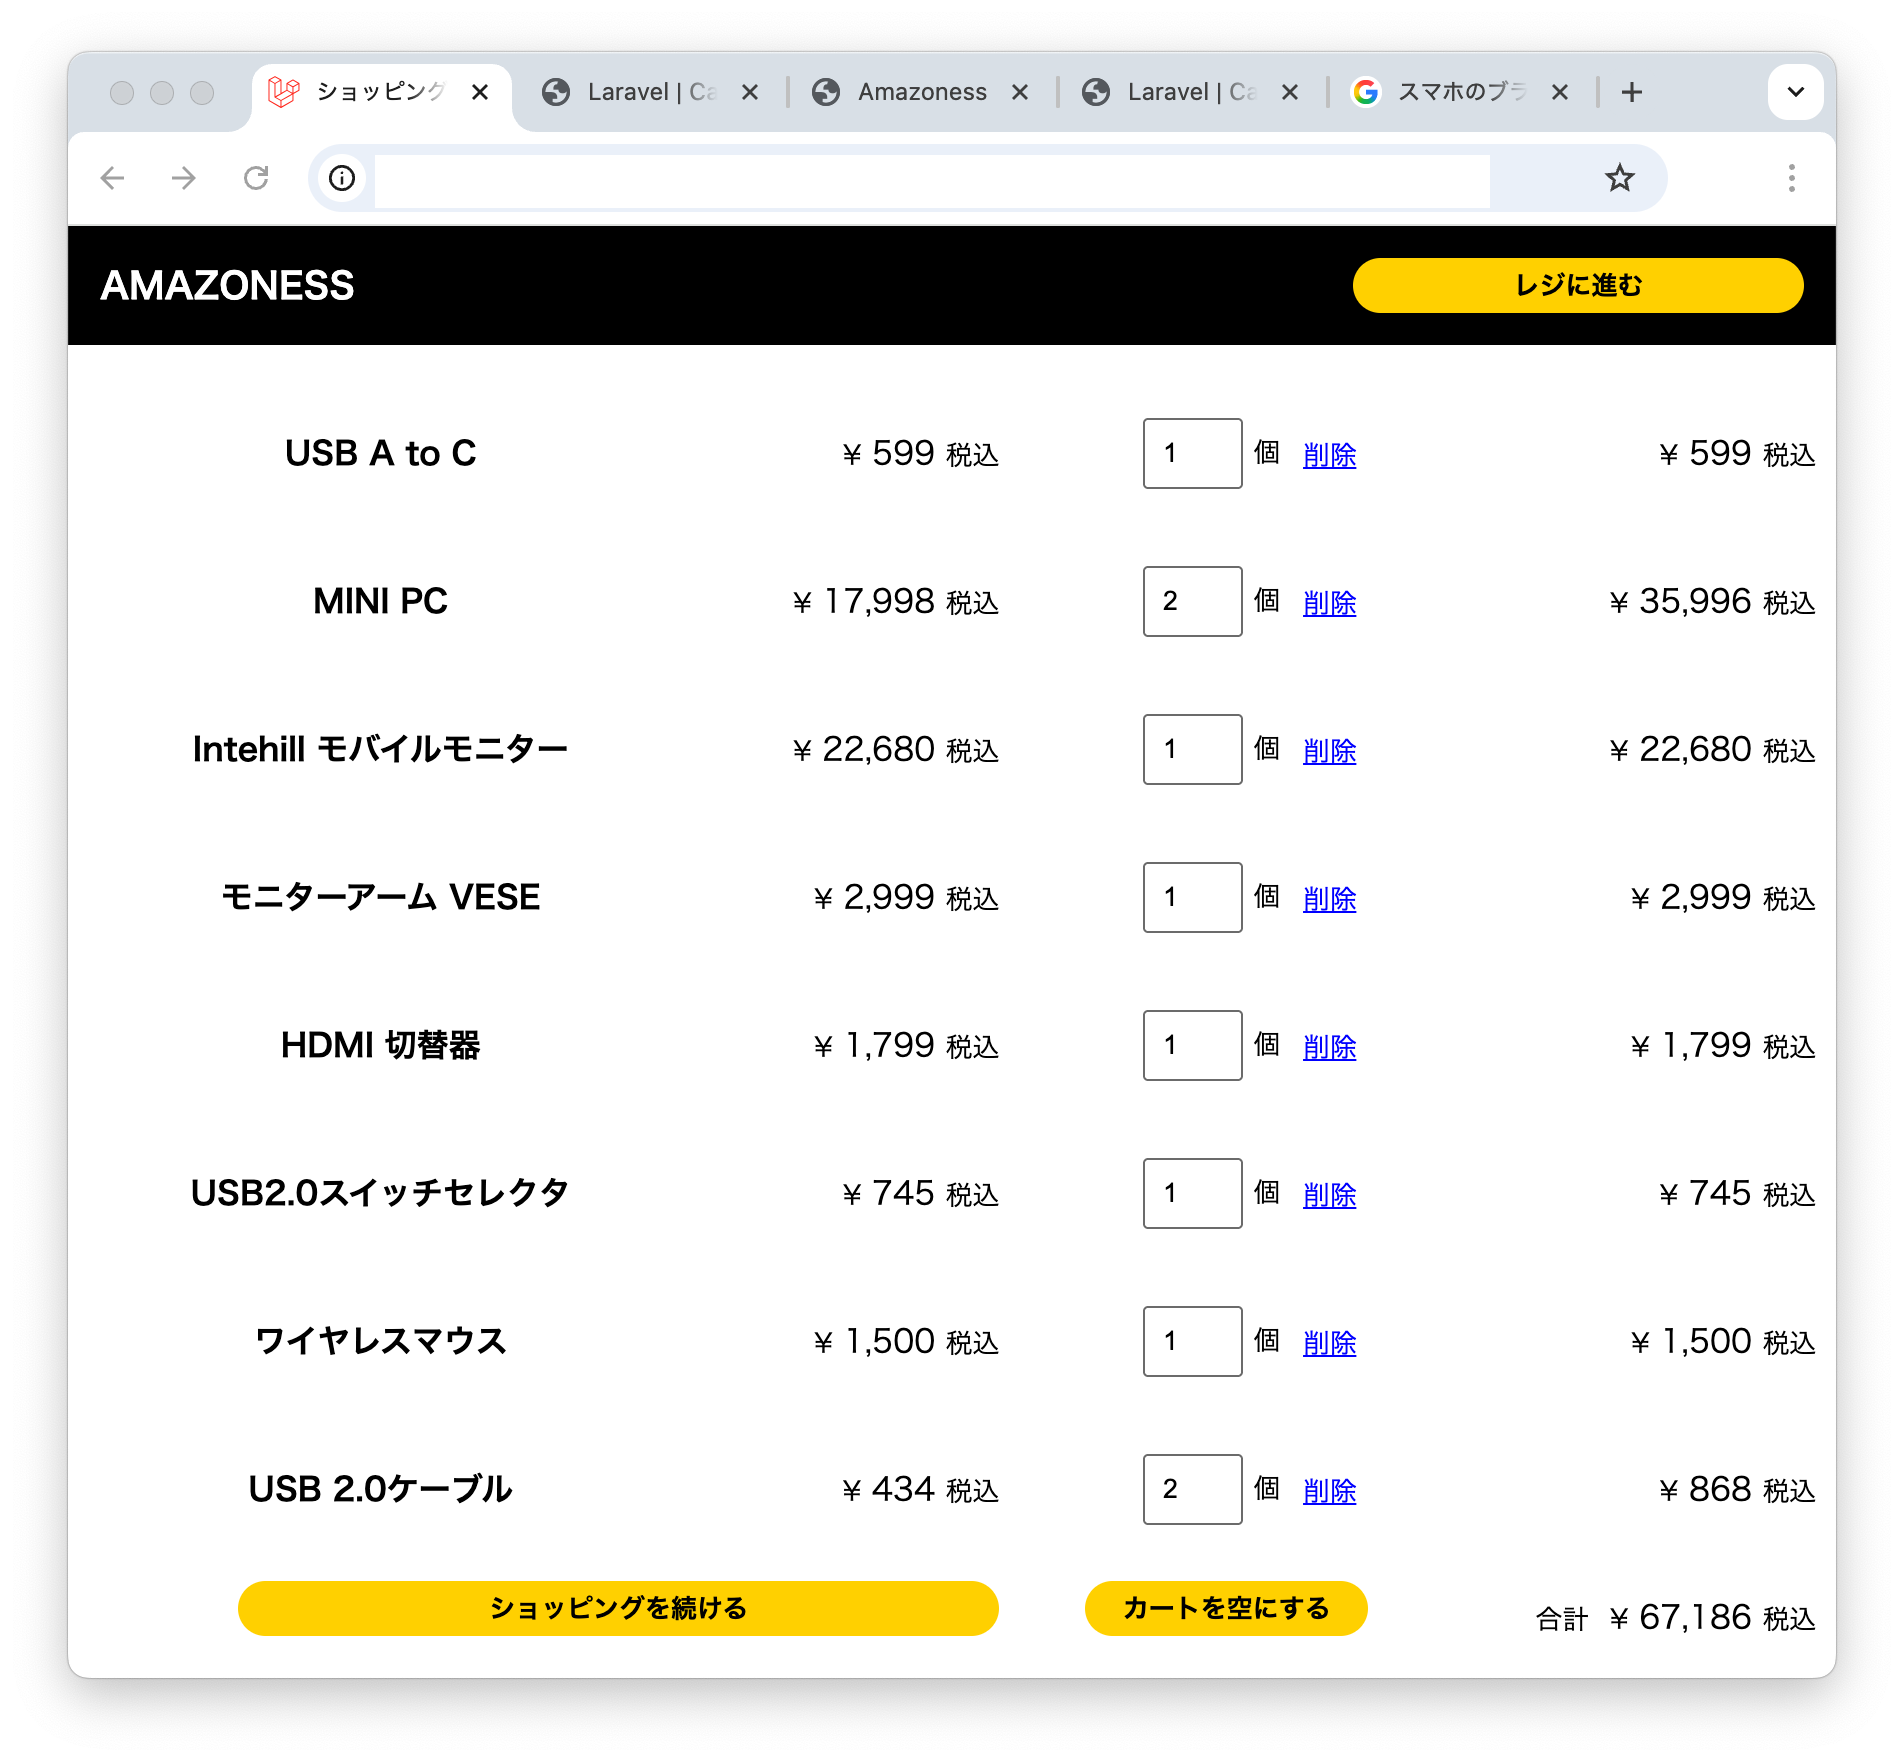Switch to the first Laravel tab
Image resolution: width=1904 pixels, height=1762 pixels.
650,92
